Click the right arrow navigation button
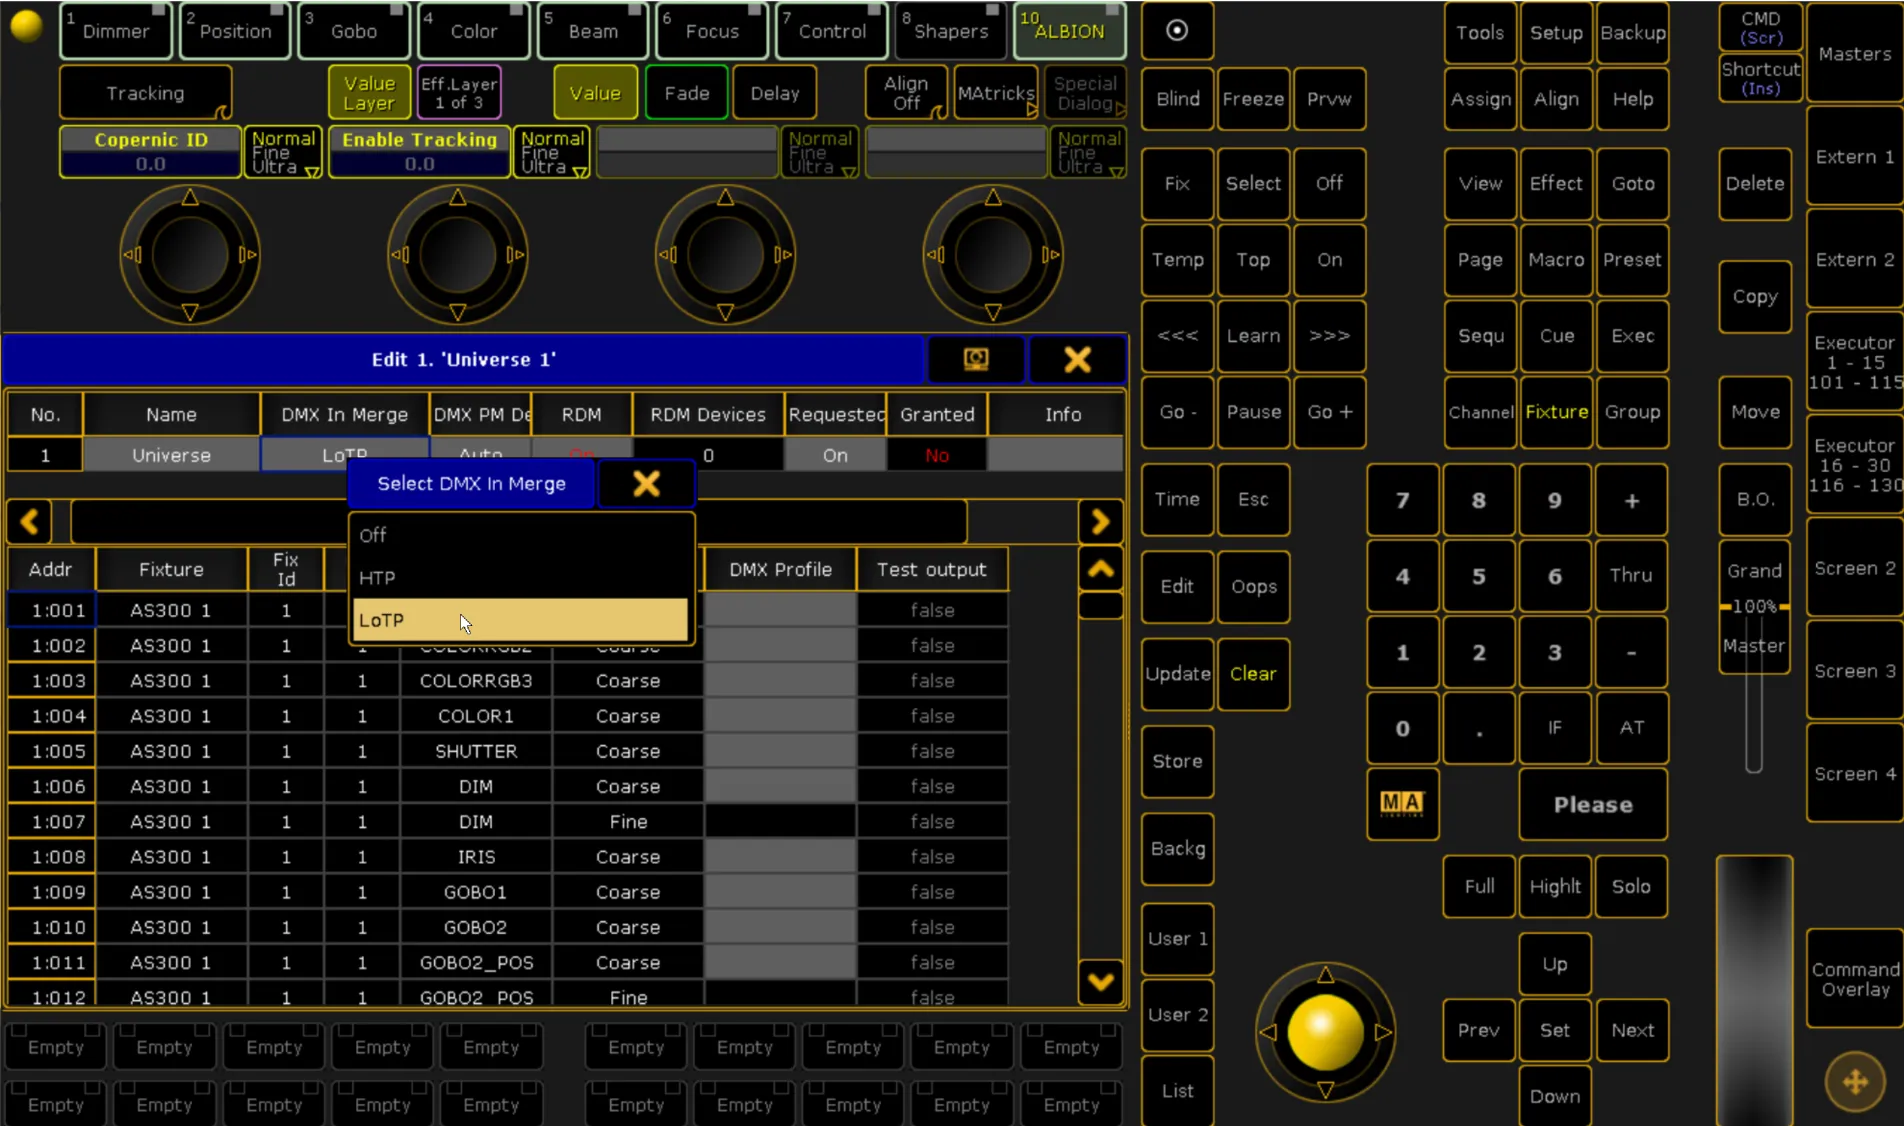This screenshot has height=1126, width=1904. [x=1101, y=522]
